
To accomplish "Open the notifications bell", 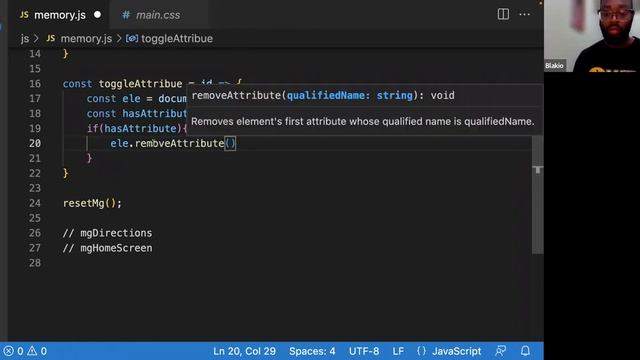I will pyautogui.click(x=525, y=351).
